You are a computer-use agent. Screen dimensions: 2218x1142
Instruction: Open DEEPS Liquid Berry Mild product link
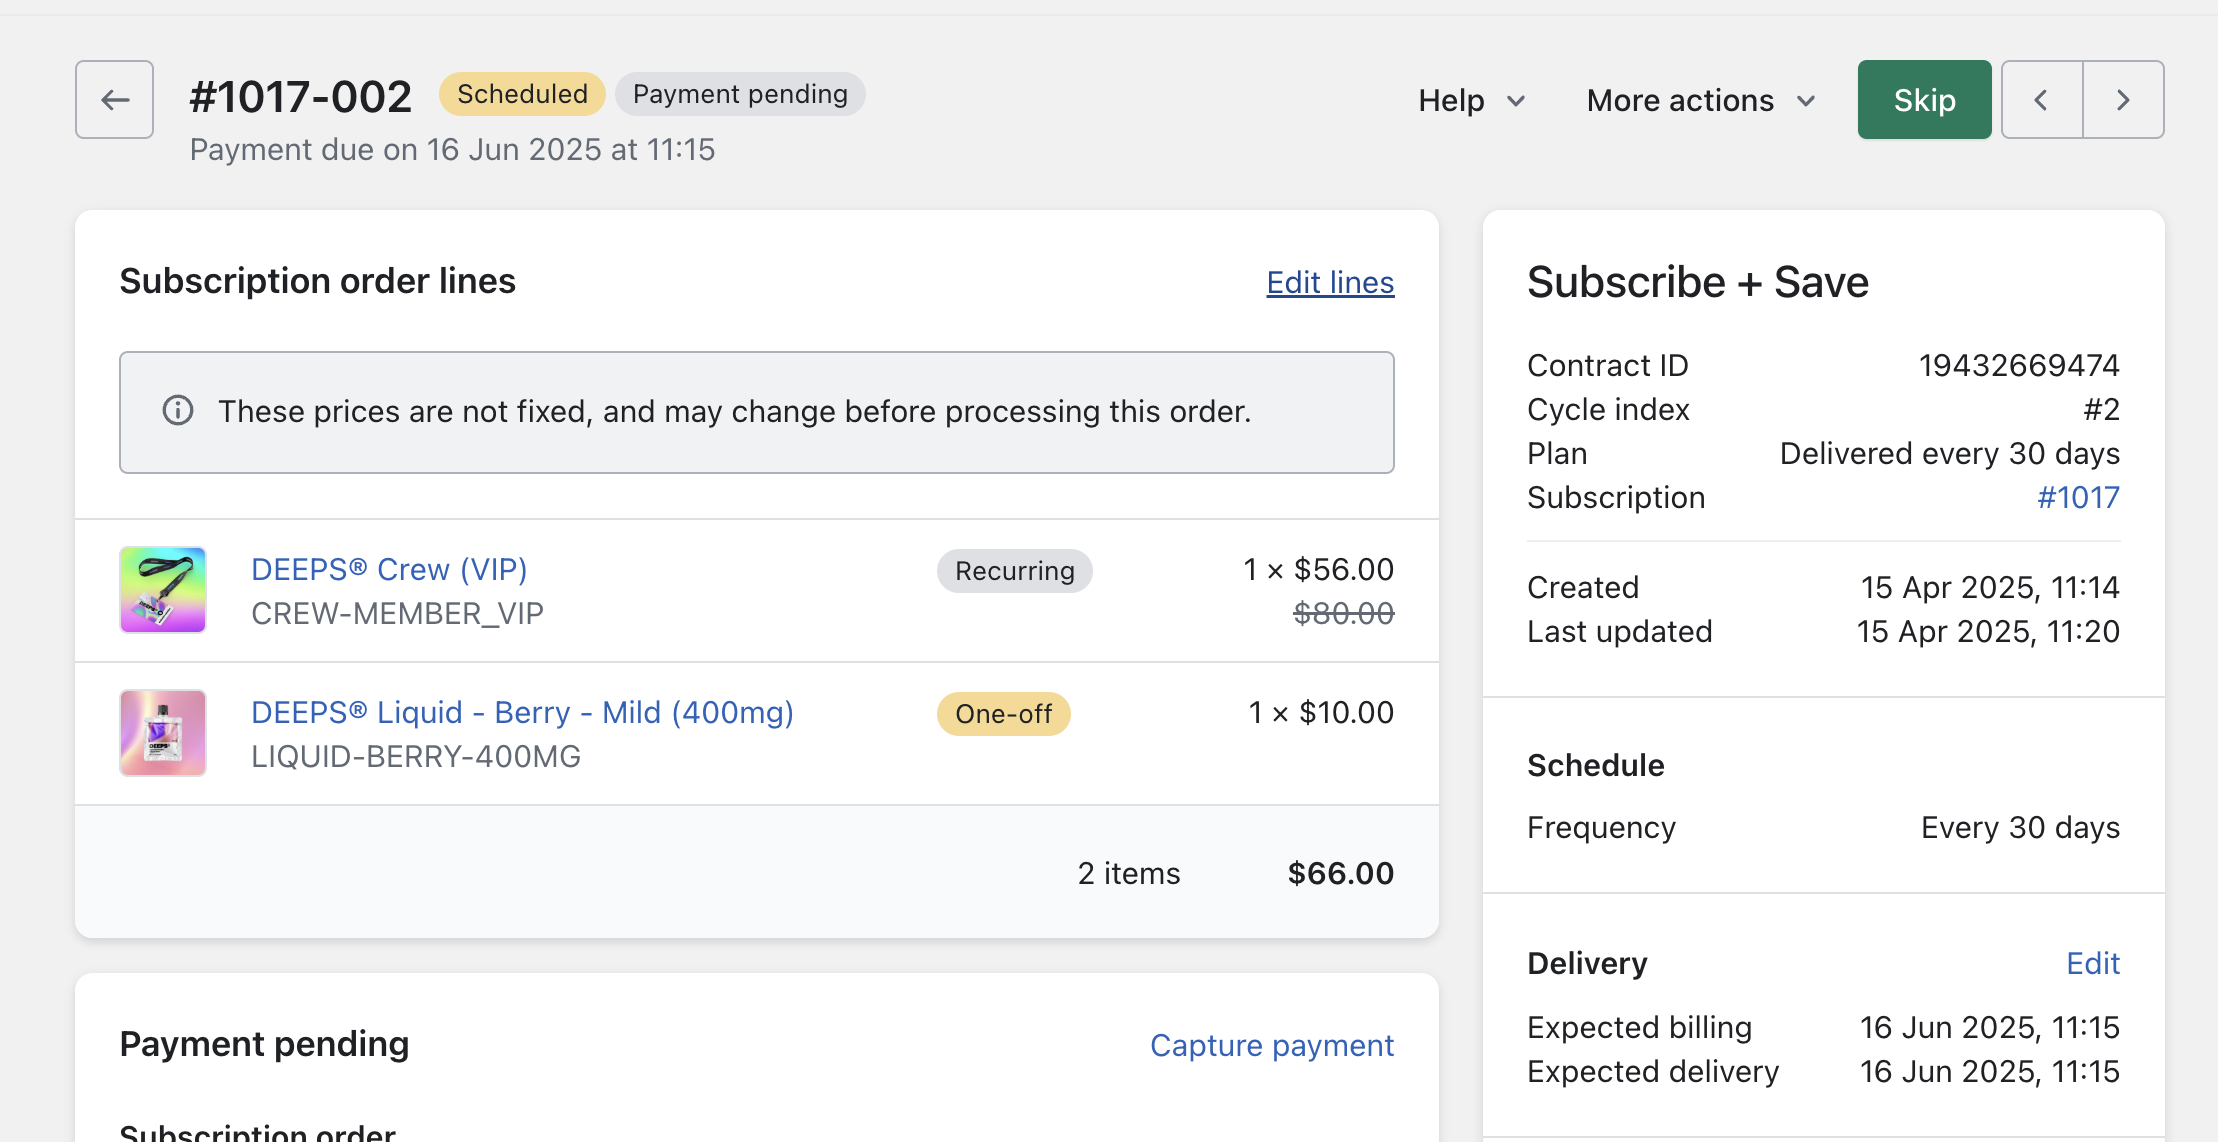(522, 712)
